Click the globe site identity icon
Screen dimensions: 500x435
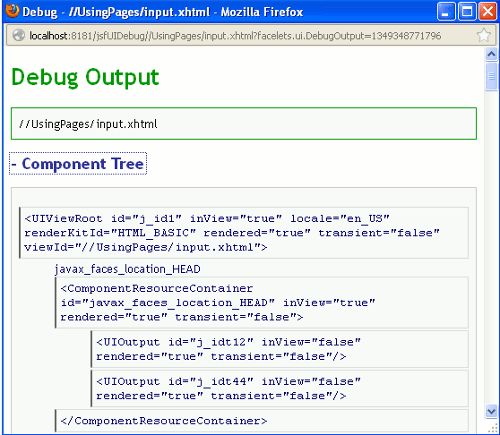[x=19, y=35]
